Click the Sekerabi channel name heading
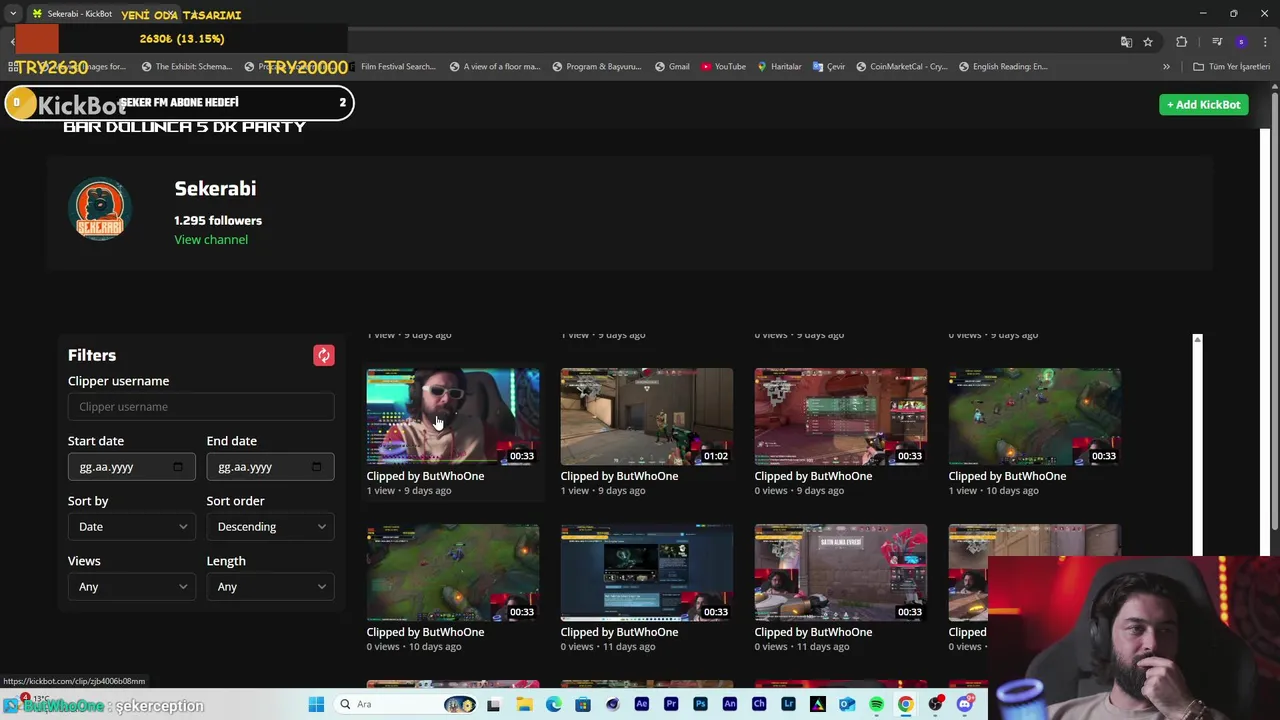Screen dimensions: 1280x720 point(215,189)
